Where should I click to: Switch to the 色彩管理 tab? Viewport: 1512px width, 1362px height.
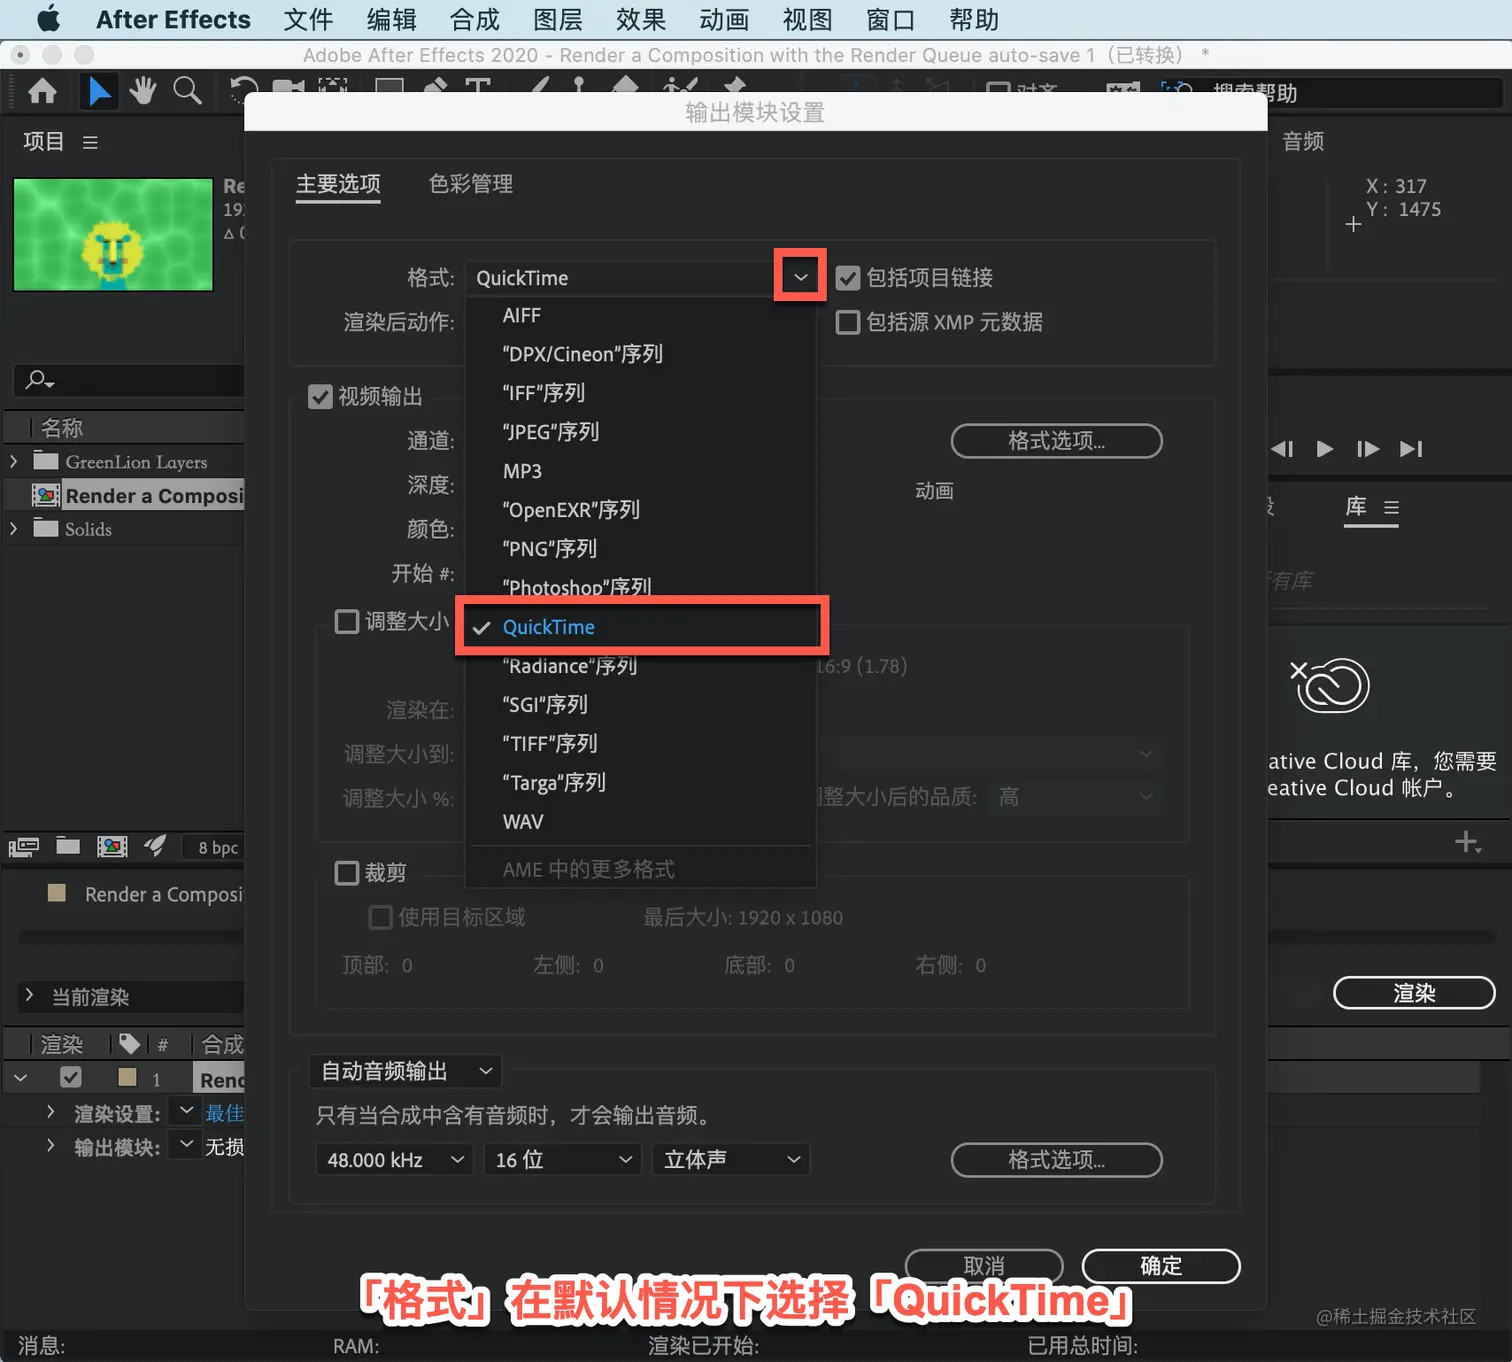coord(471,184)
